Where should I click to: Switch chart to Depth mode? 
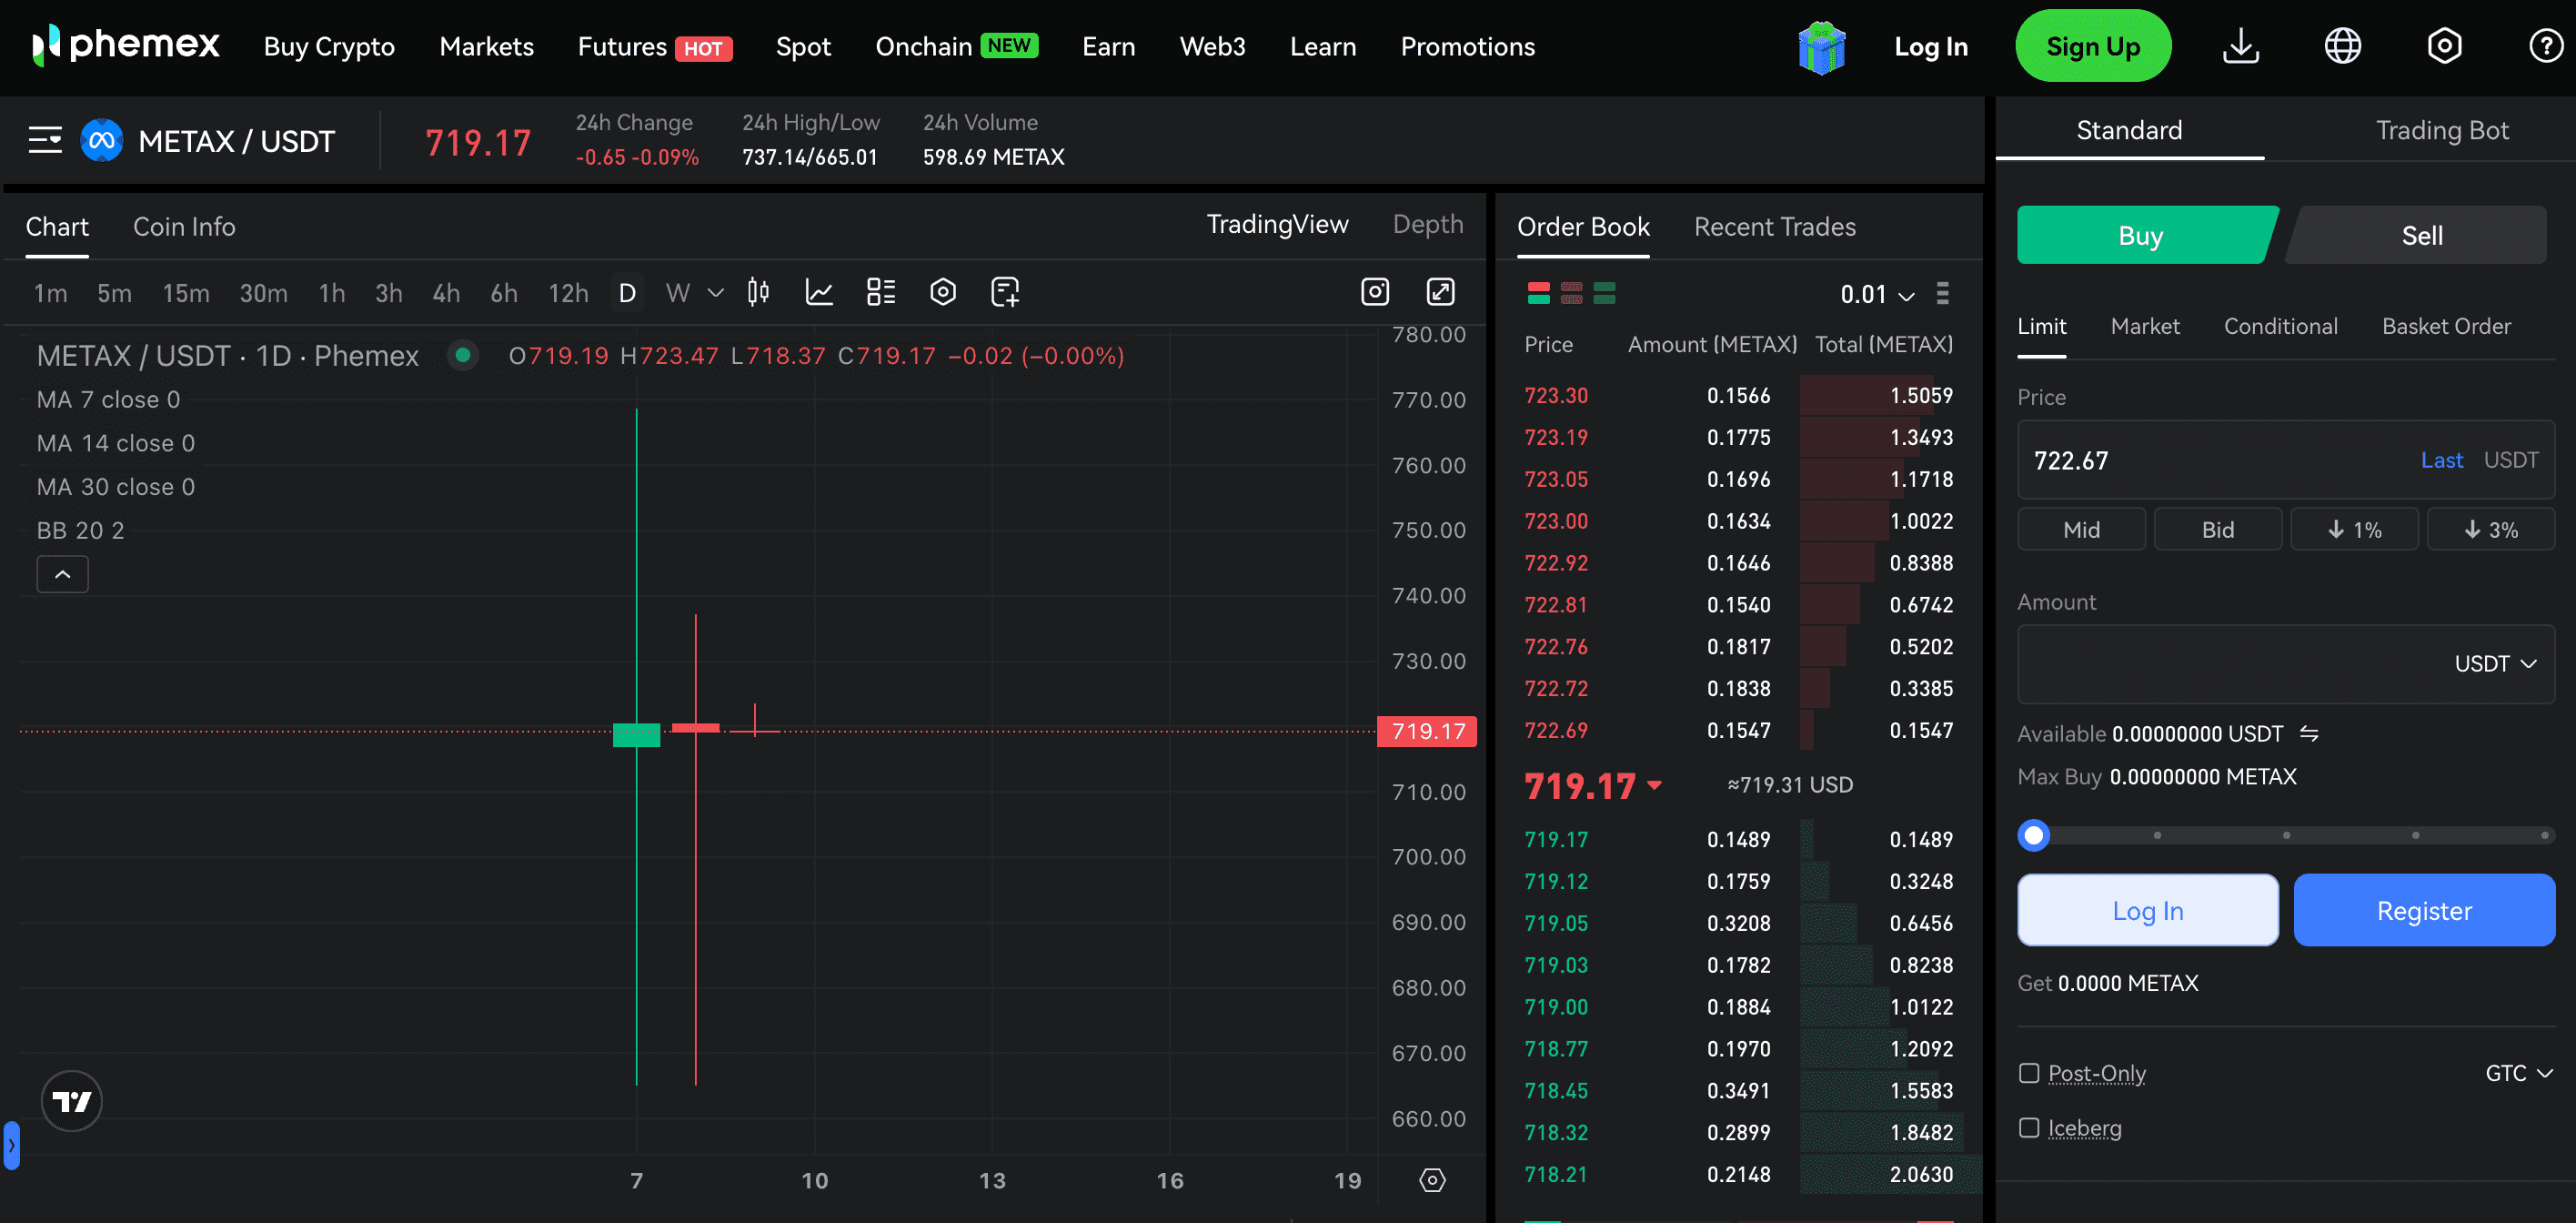pos(1427,224)
